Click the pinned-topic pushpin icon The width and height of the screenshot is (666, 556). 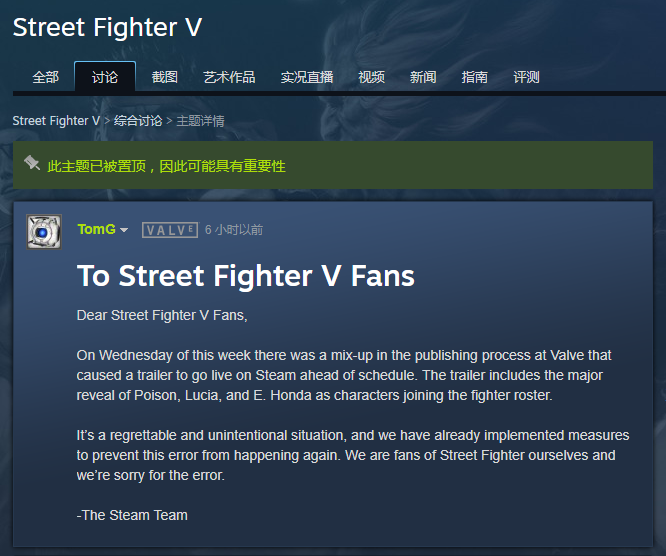coord(32,163)
